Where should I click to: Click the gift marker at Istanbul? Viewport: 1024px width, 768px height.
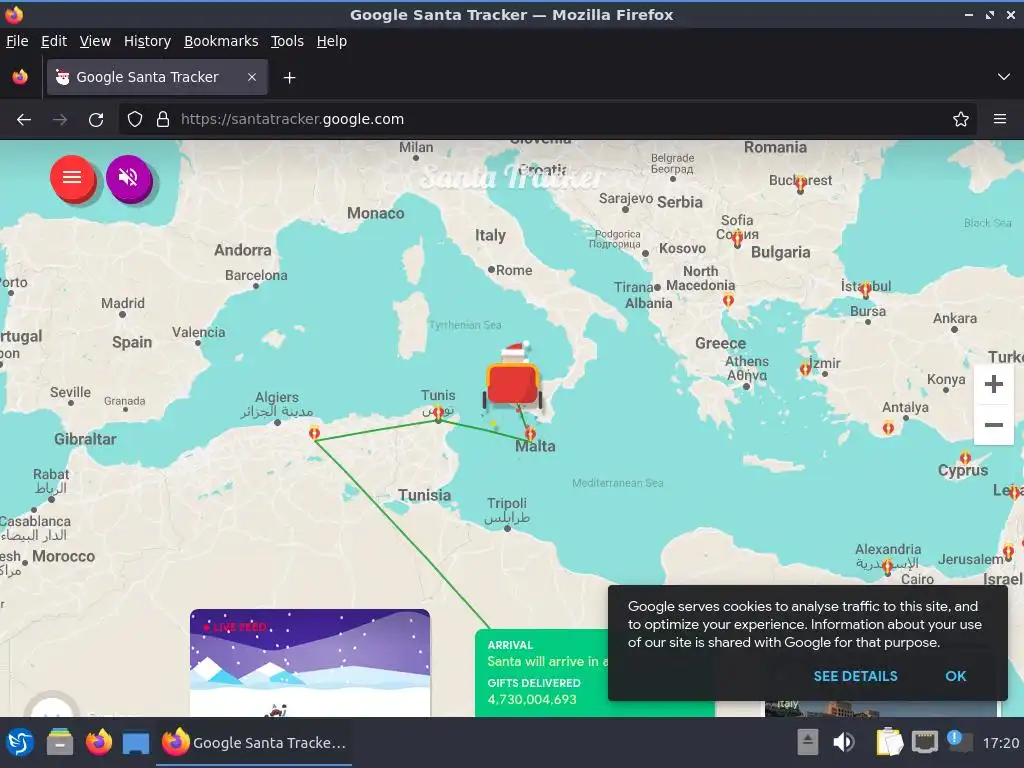[x=865, y=289]
